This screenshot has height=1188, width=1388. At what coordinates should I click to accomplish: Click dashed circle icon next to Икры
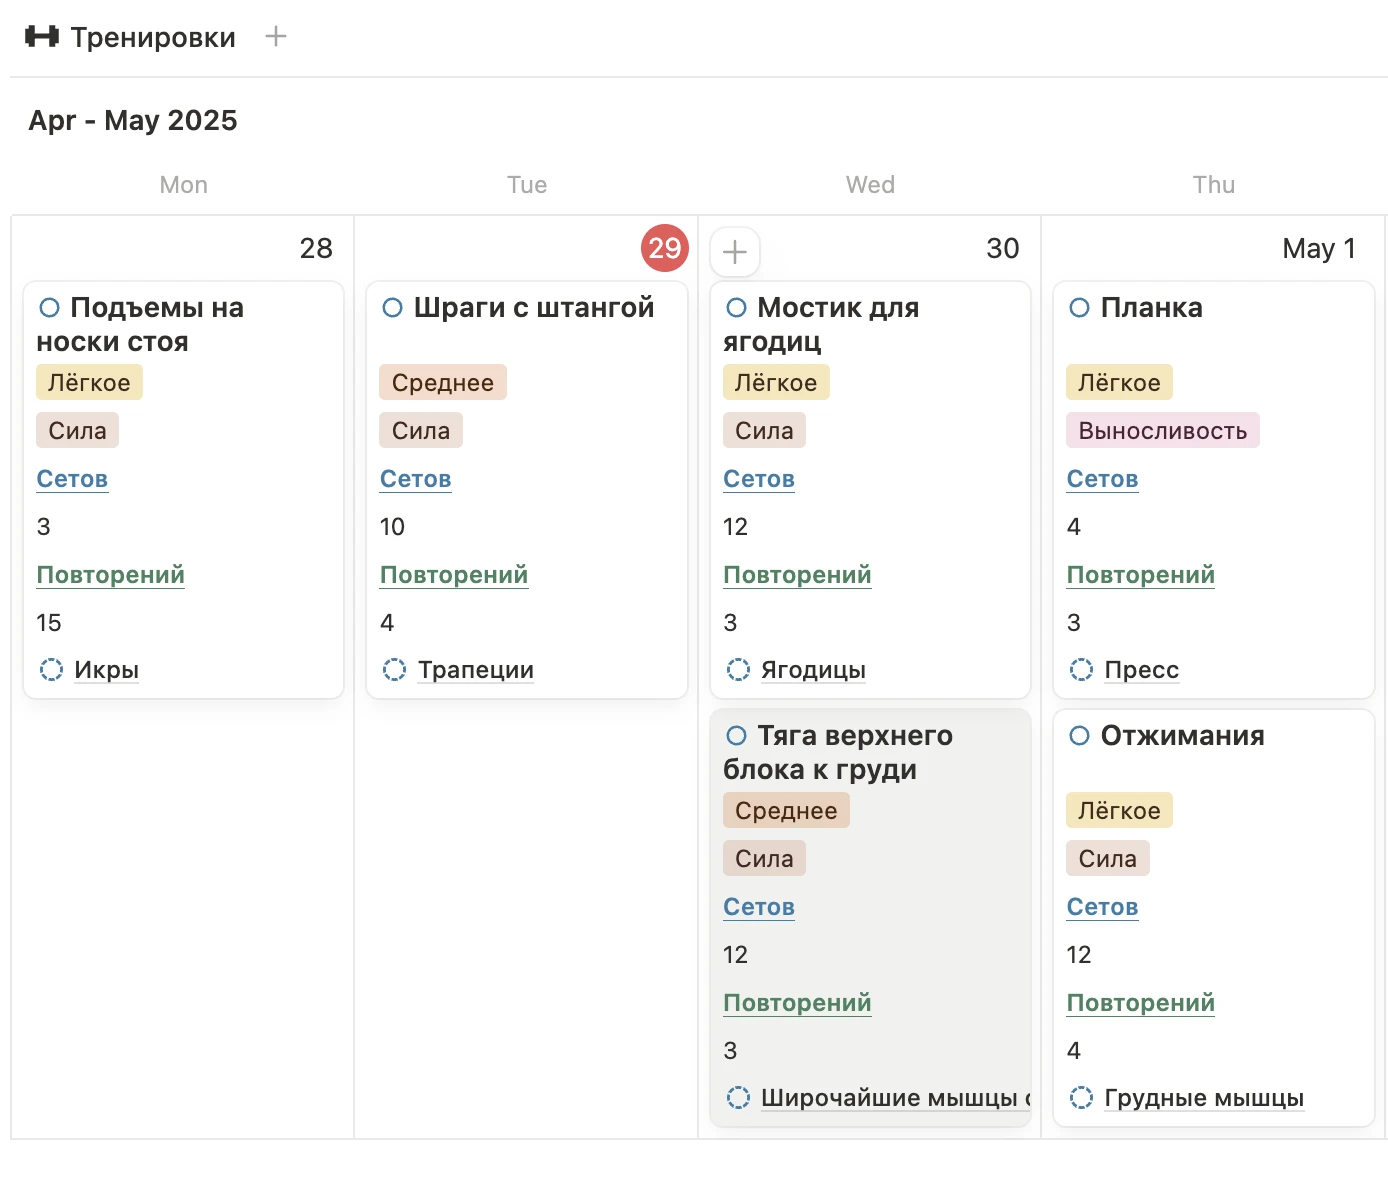51,669
